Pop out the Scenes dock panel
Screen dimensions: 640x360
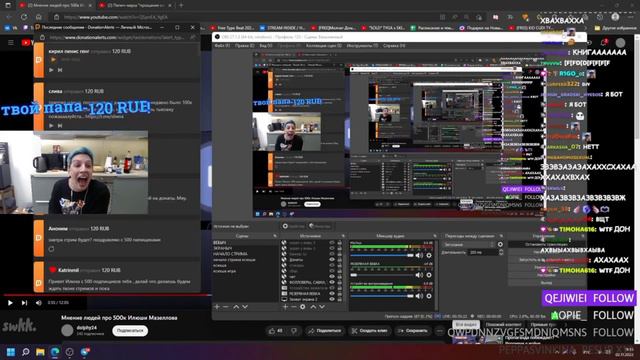pos(275,236)
